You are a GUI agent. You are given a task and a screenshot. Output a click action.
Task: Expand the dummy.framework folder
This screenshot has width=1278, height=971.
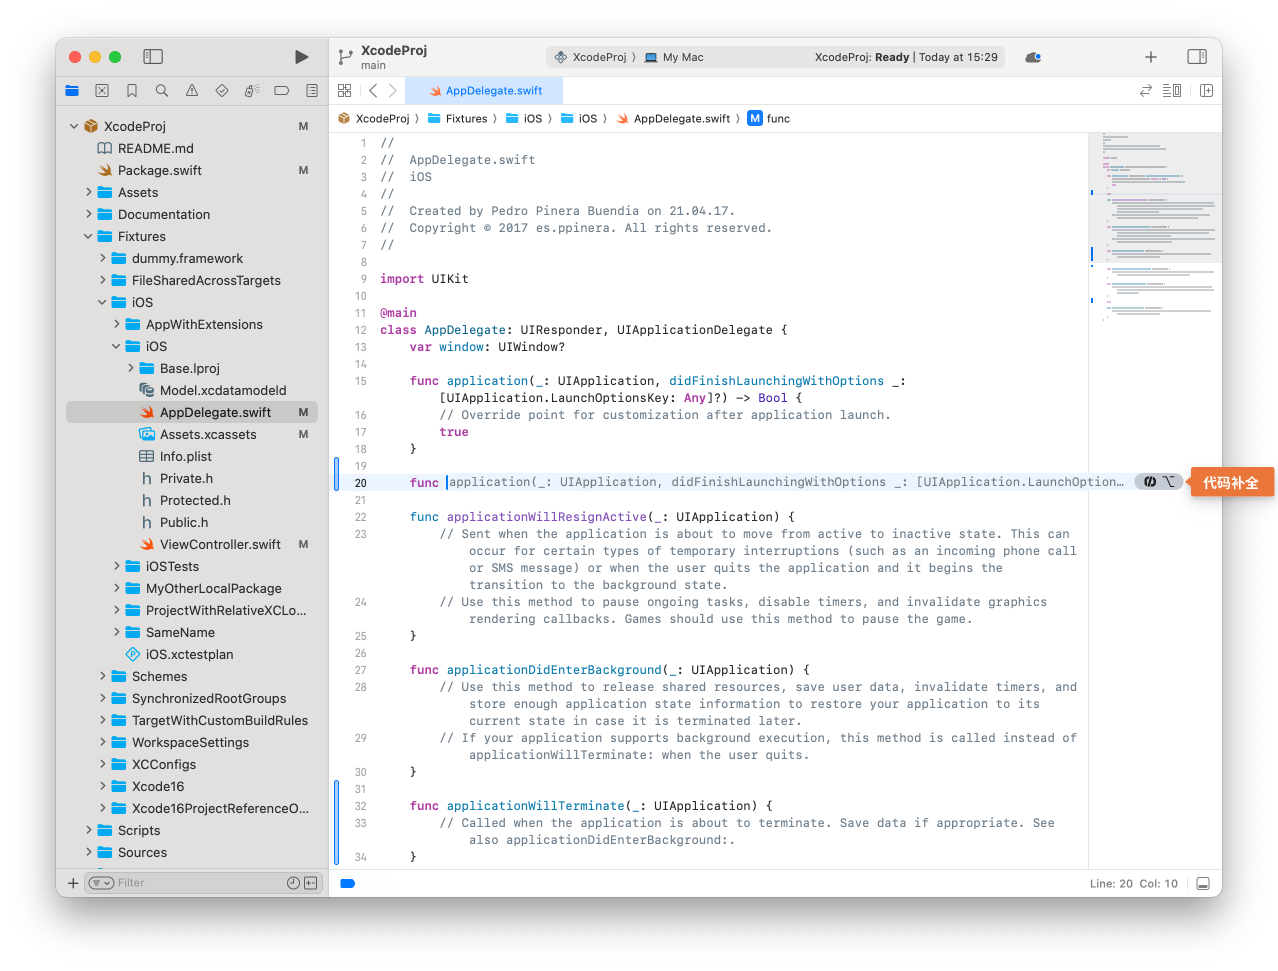point(102,258)
